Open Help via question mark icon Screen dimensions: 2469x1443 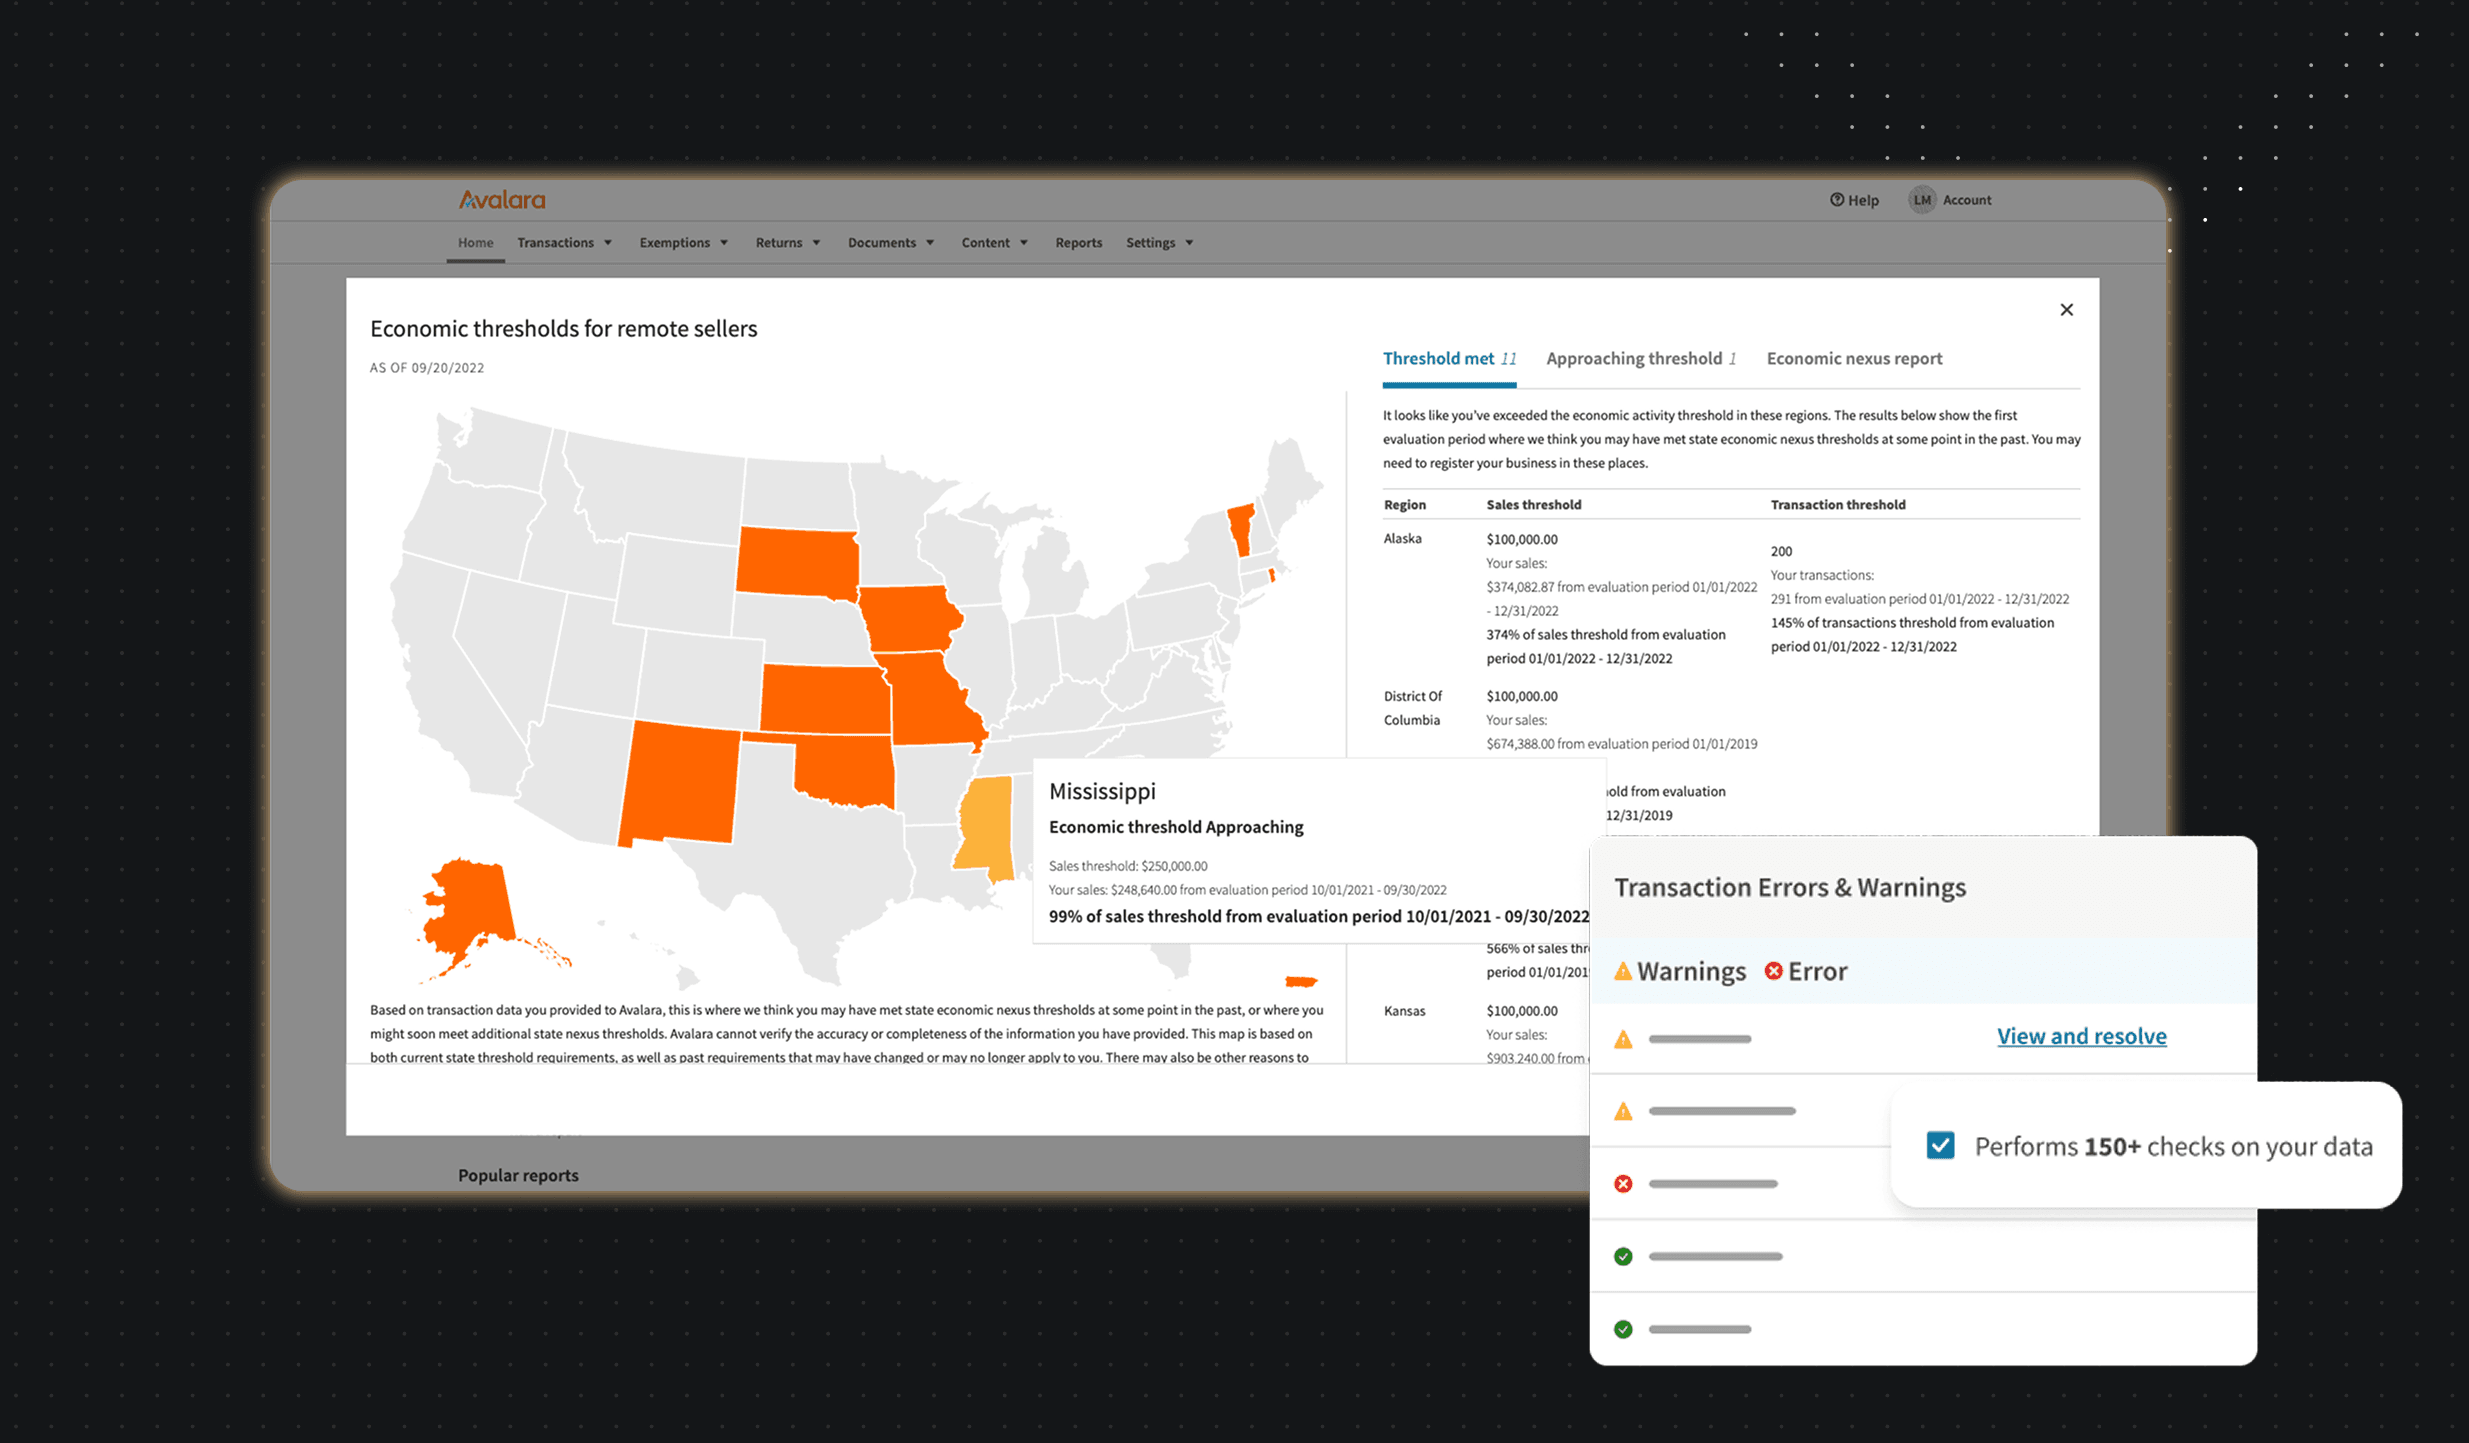pos(1836,200)
